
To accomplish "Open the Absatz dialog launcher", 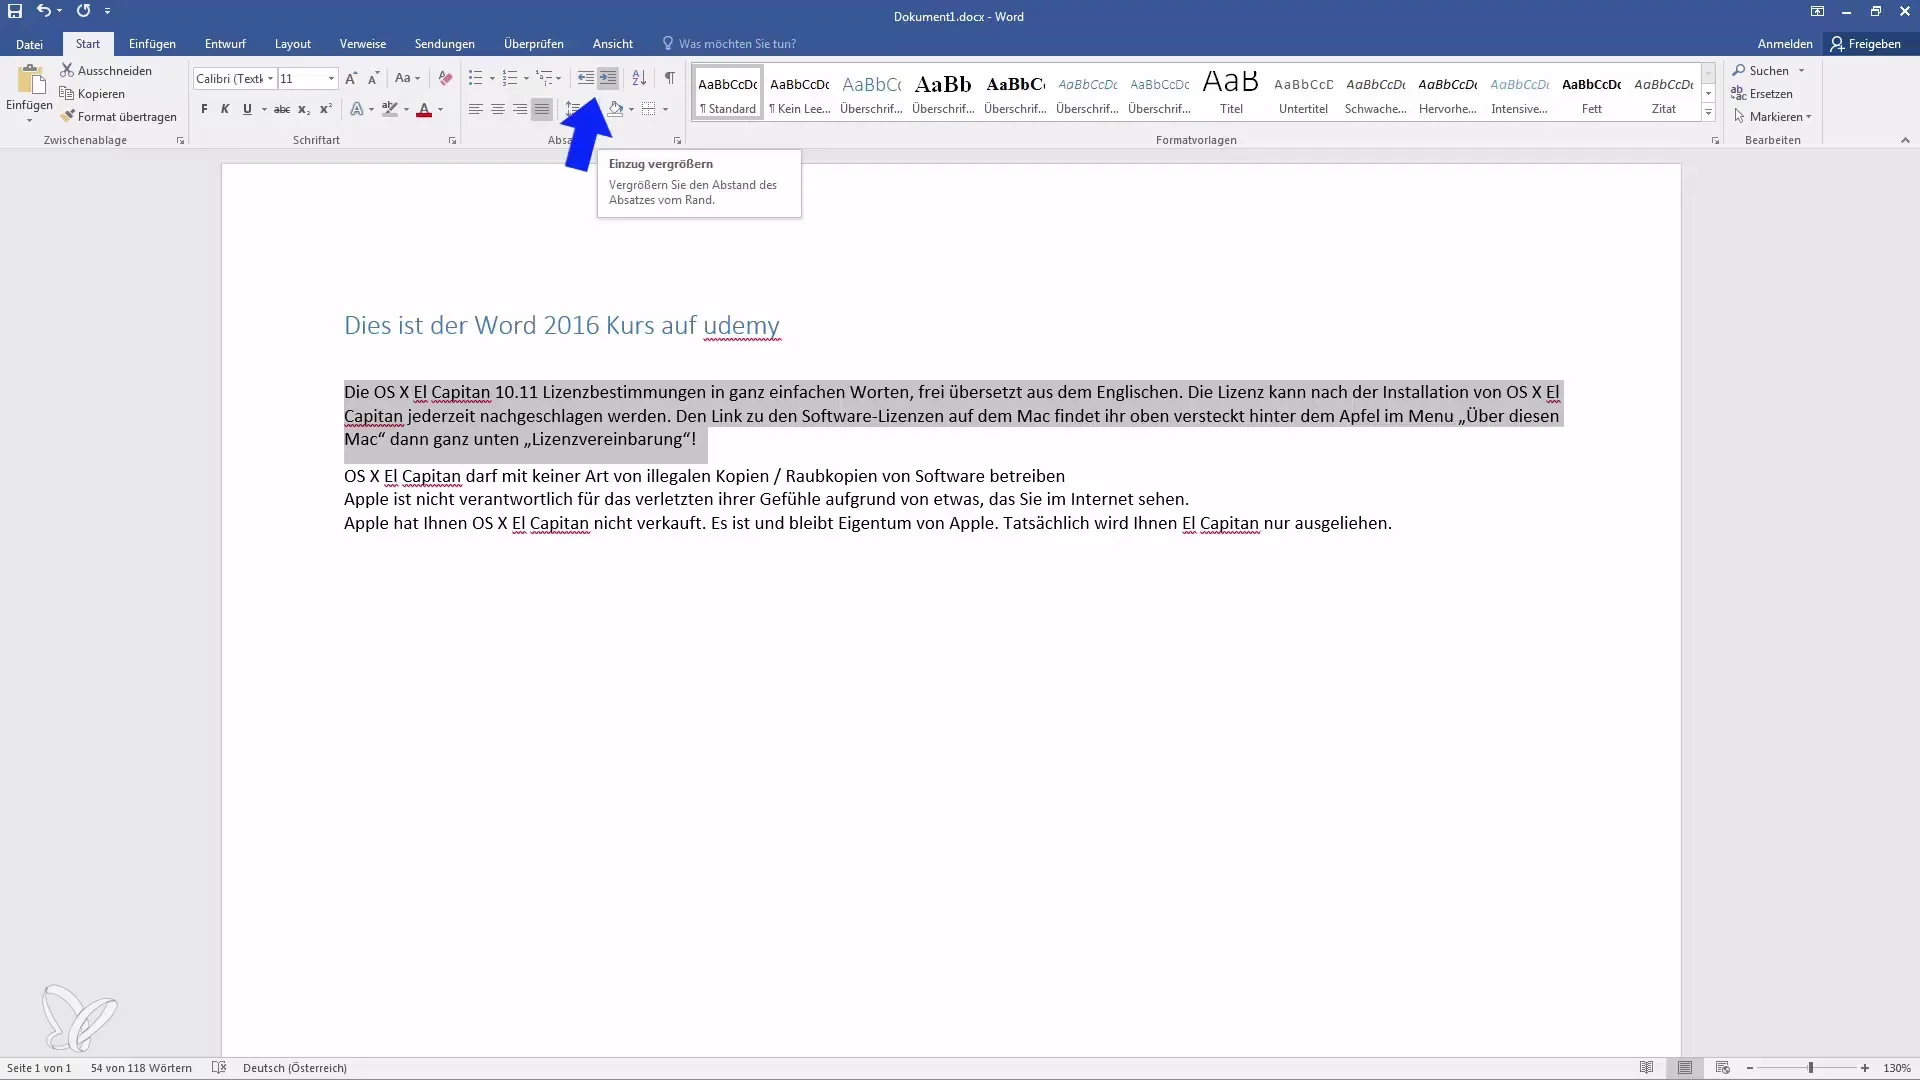I will point(677,141).
